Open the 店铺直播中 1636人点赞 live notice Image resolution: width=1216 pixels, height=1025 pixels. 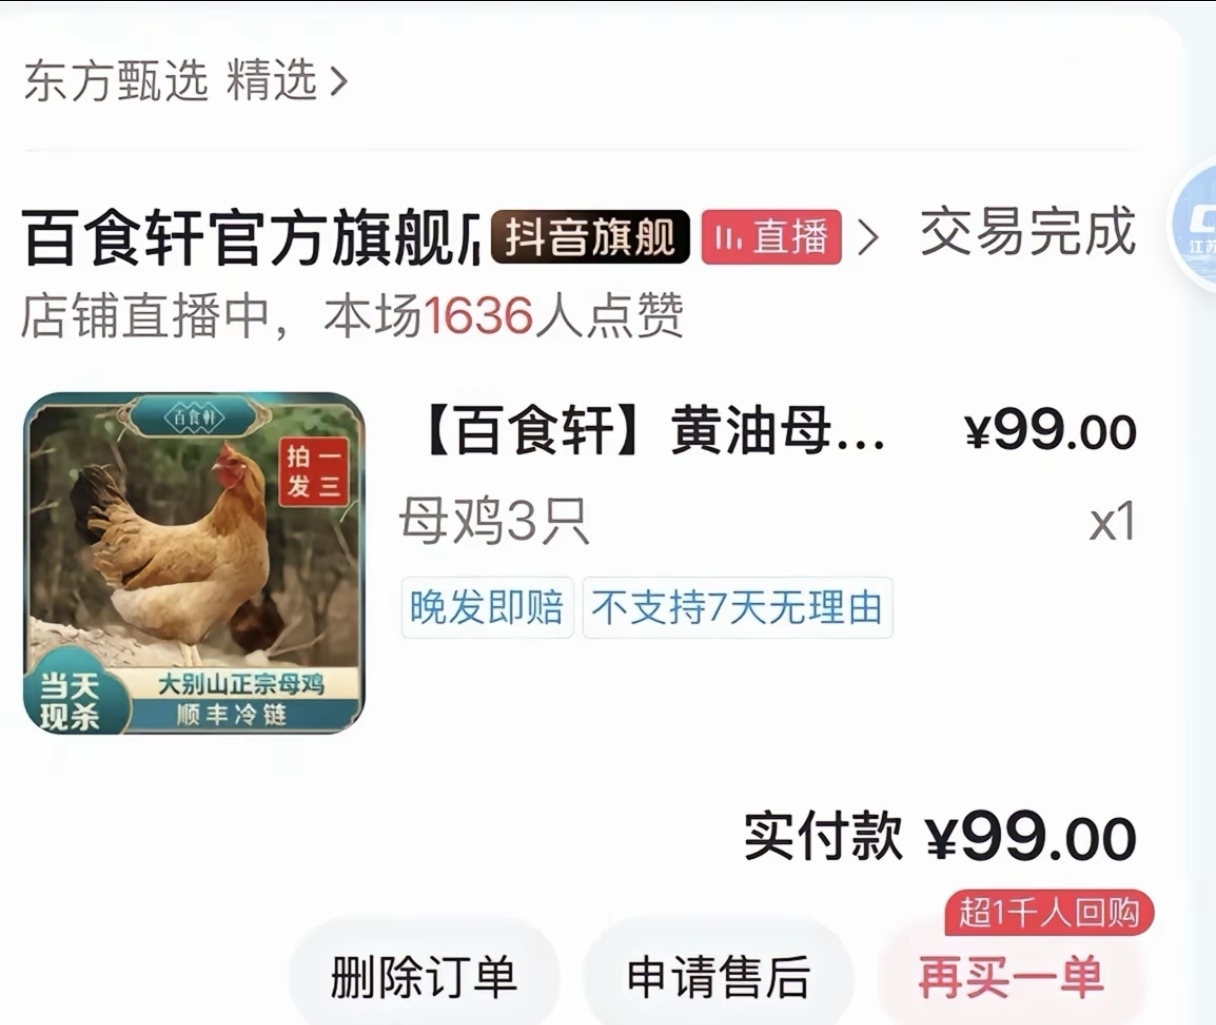pos(352,316)
